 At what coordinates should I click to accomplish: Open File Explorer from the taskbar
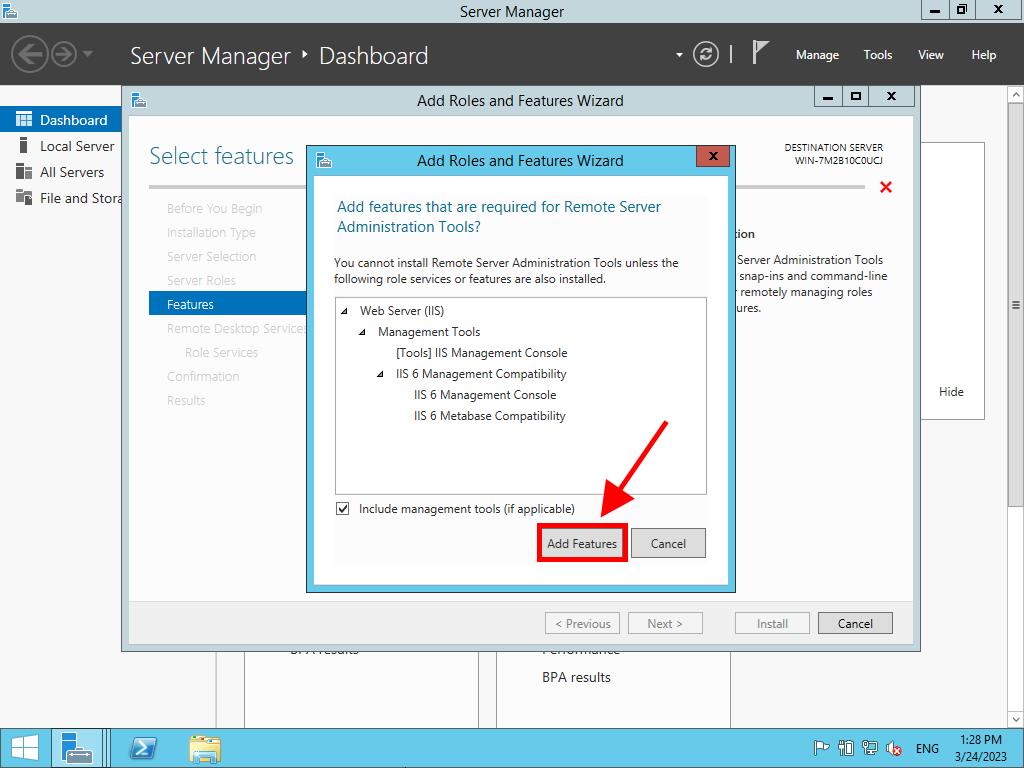pyautogui.click(x=205, y=748)
